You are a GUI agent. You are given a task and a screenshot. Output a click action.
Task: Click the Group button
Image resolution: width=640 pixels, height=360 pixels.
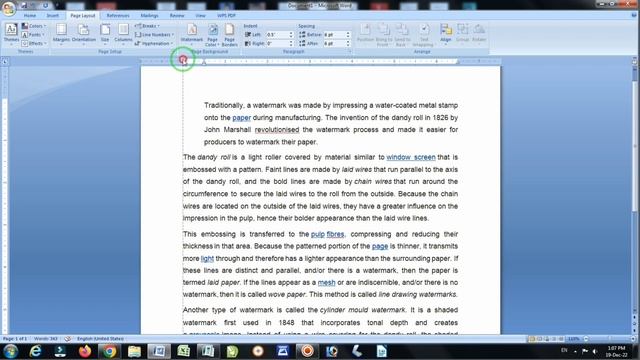(x=462, y=33)
